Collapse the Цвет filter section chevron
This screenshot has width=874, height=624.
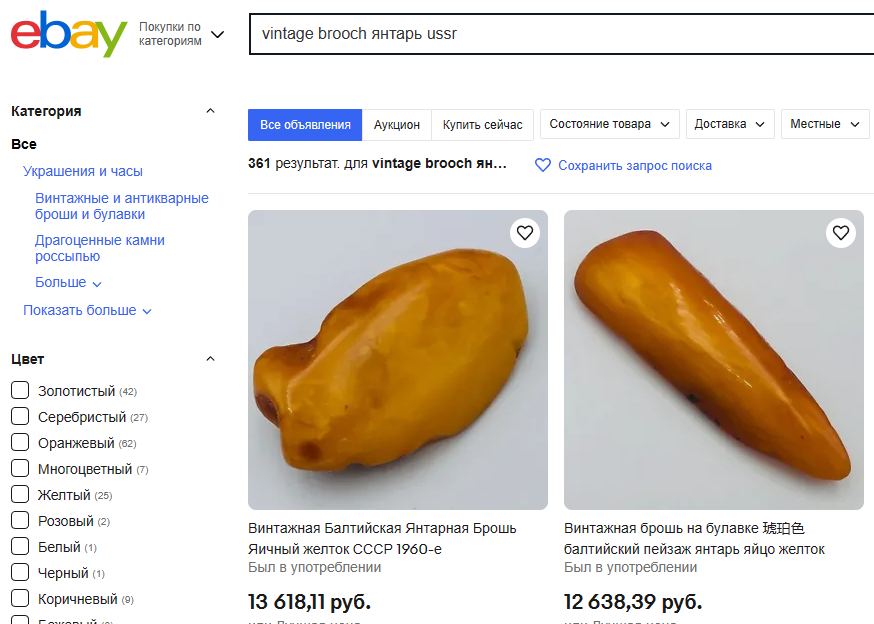tap(210, 359)
